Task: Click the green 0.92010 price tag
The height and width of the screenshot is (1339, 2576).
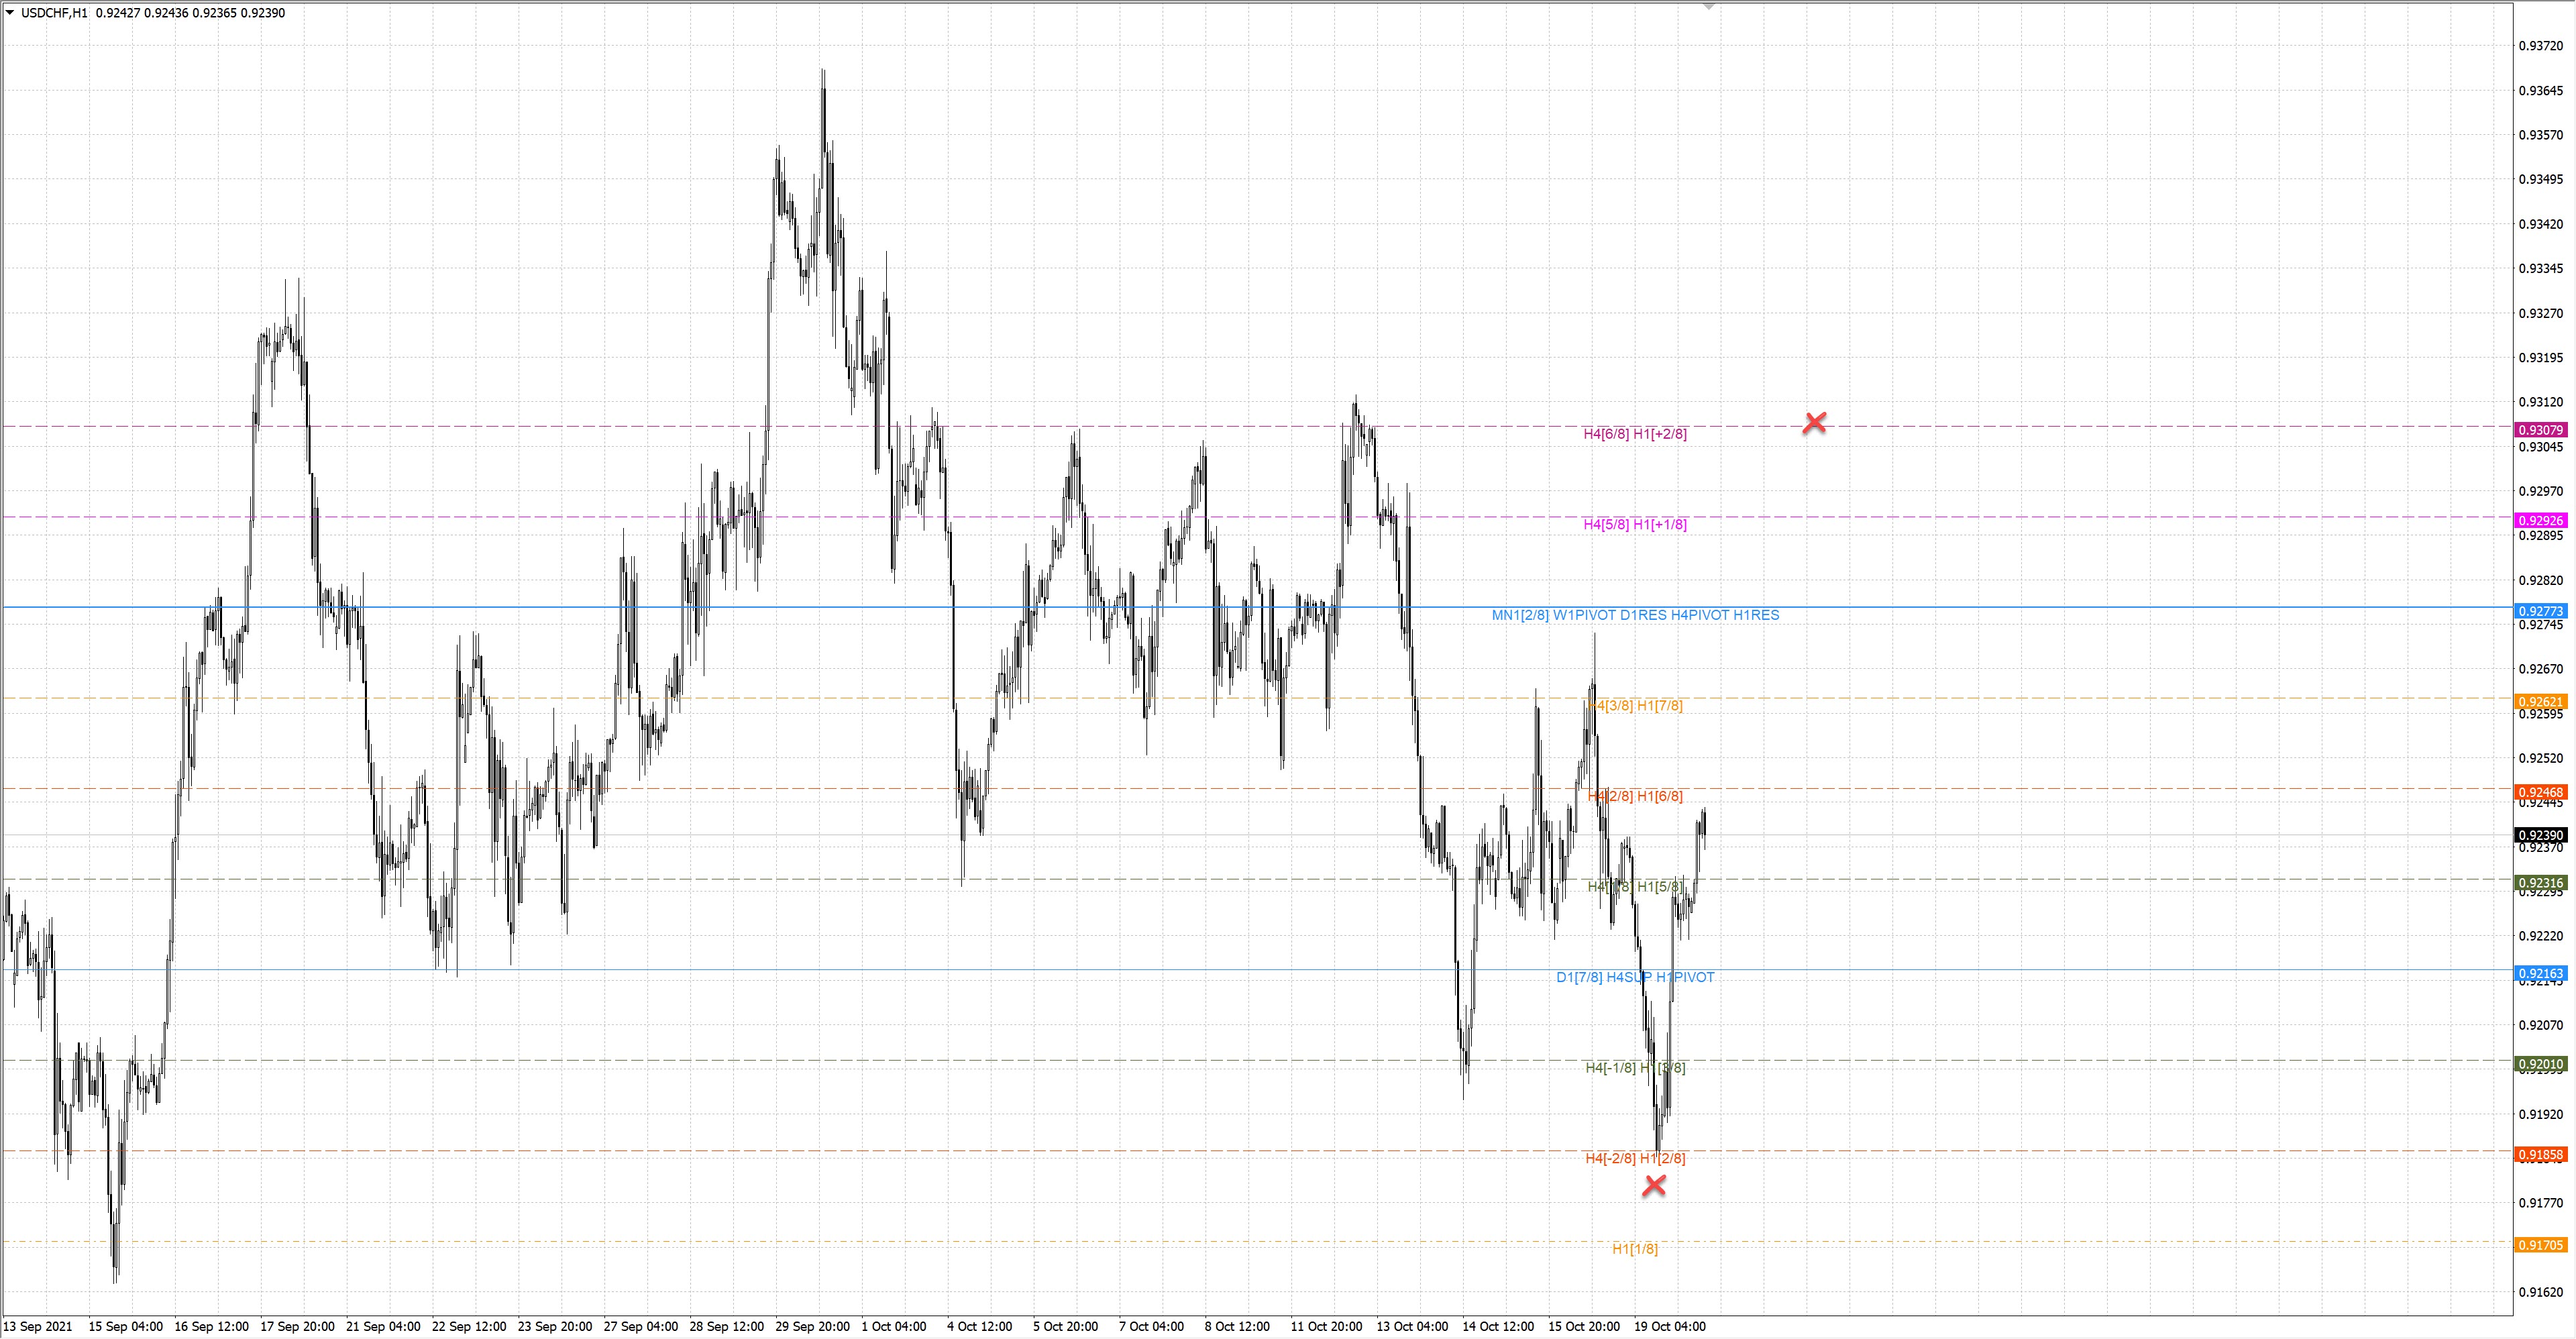Action: [2540, 1064]
